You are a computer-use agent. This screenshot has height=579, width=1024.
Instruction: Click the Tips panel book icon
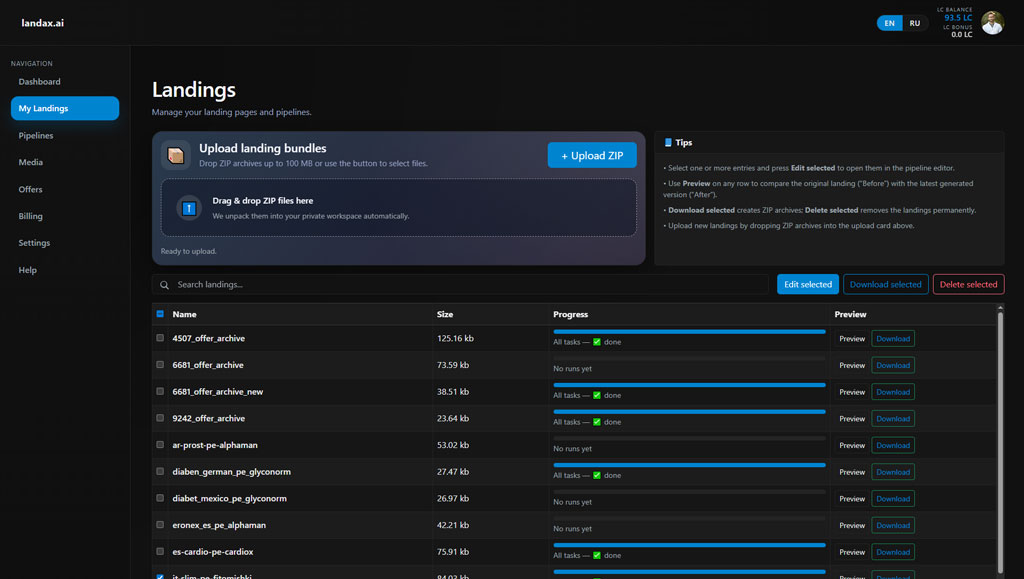[668, 143]
